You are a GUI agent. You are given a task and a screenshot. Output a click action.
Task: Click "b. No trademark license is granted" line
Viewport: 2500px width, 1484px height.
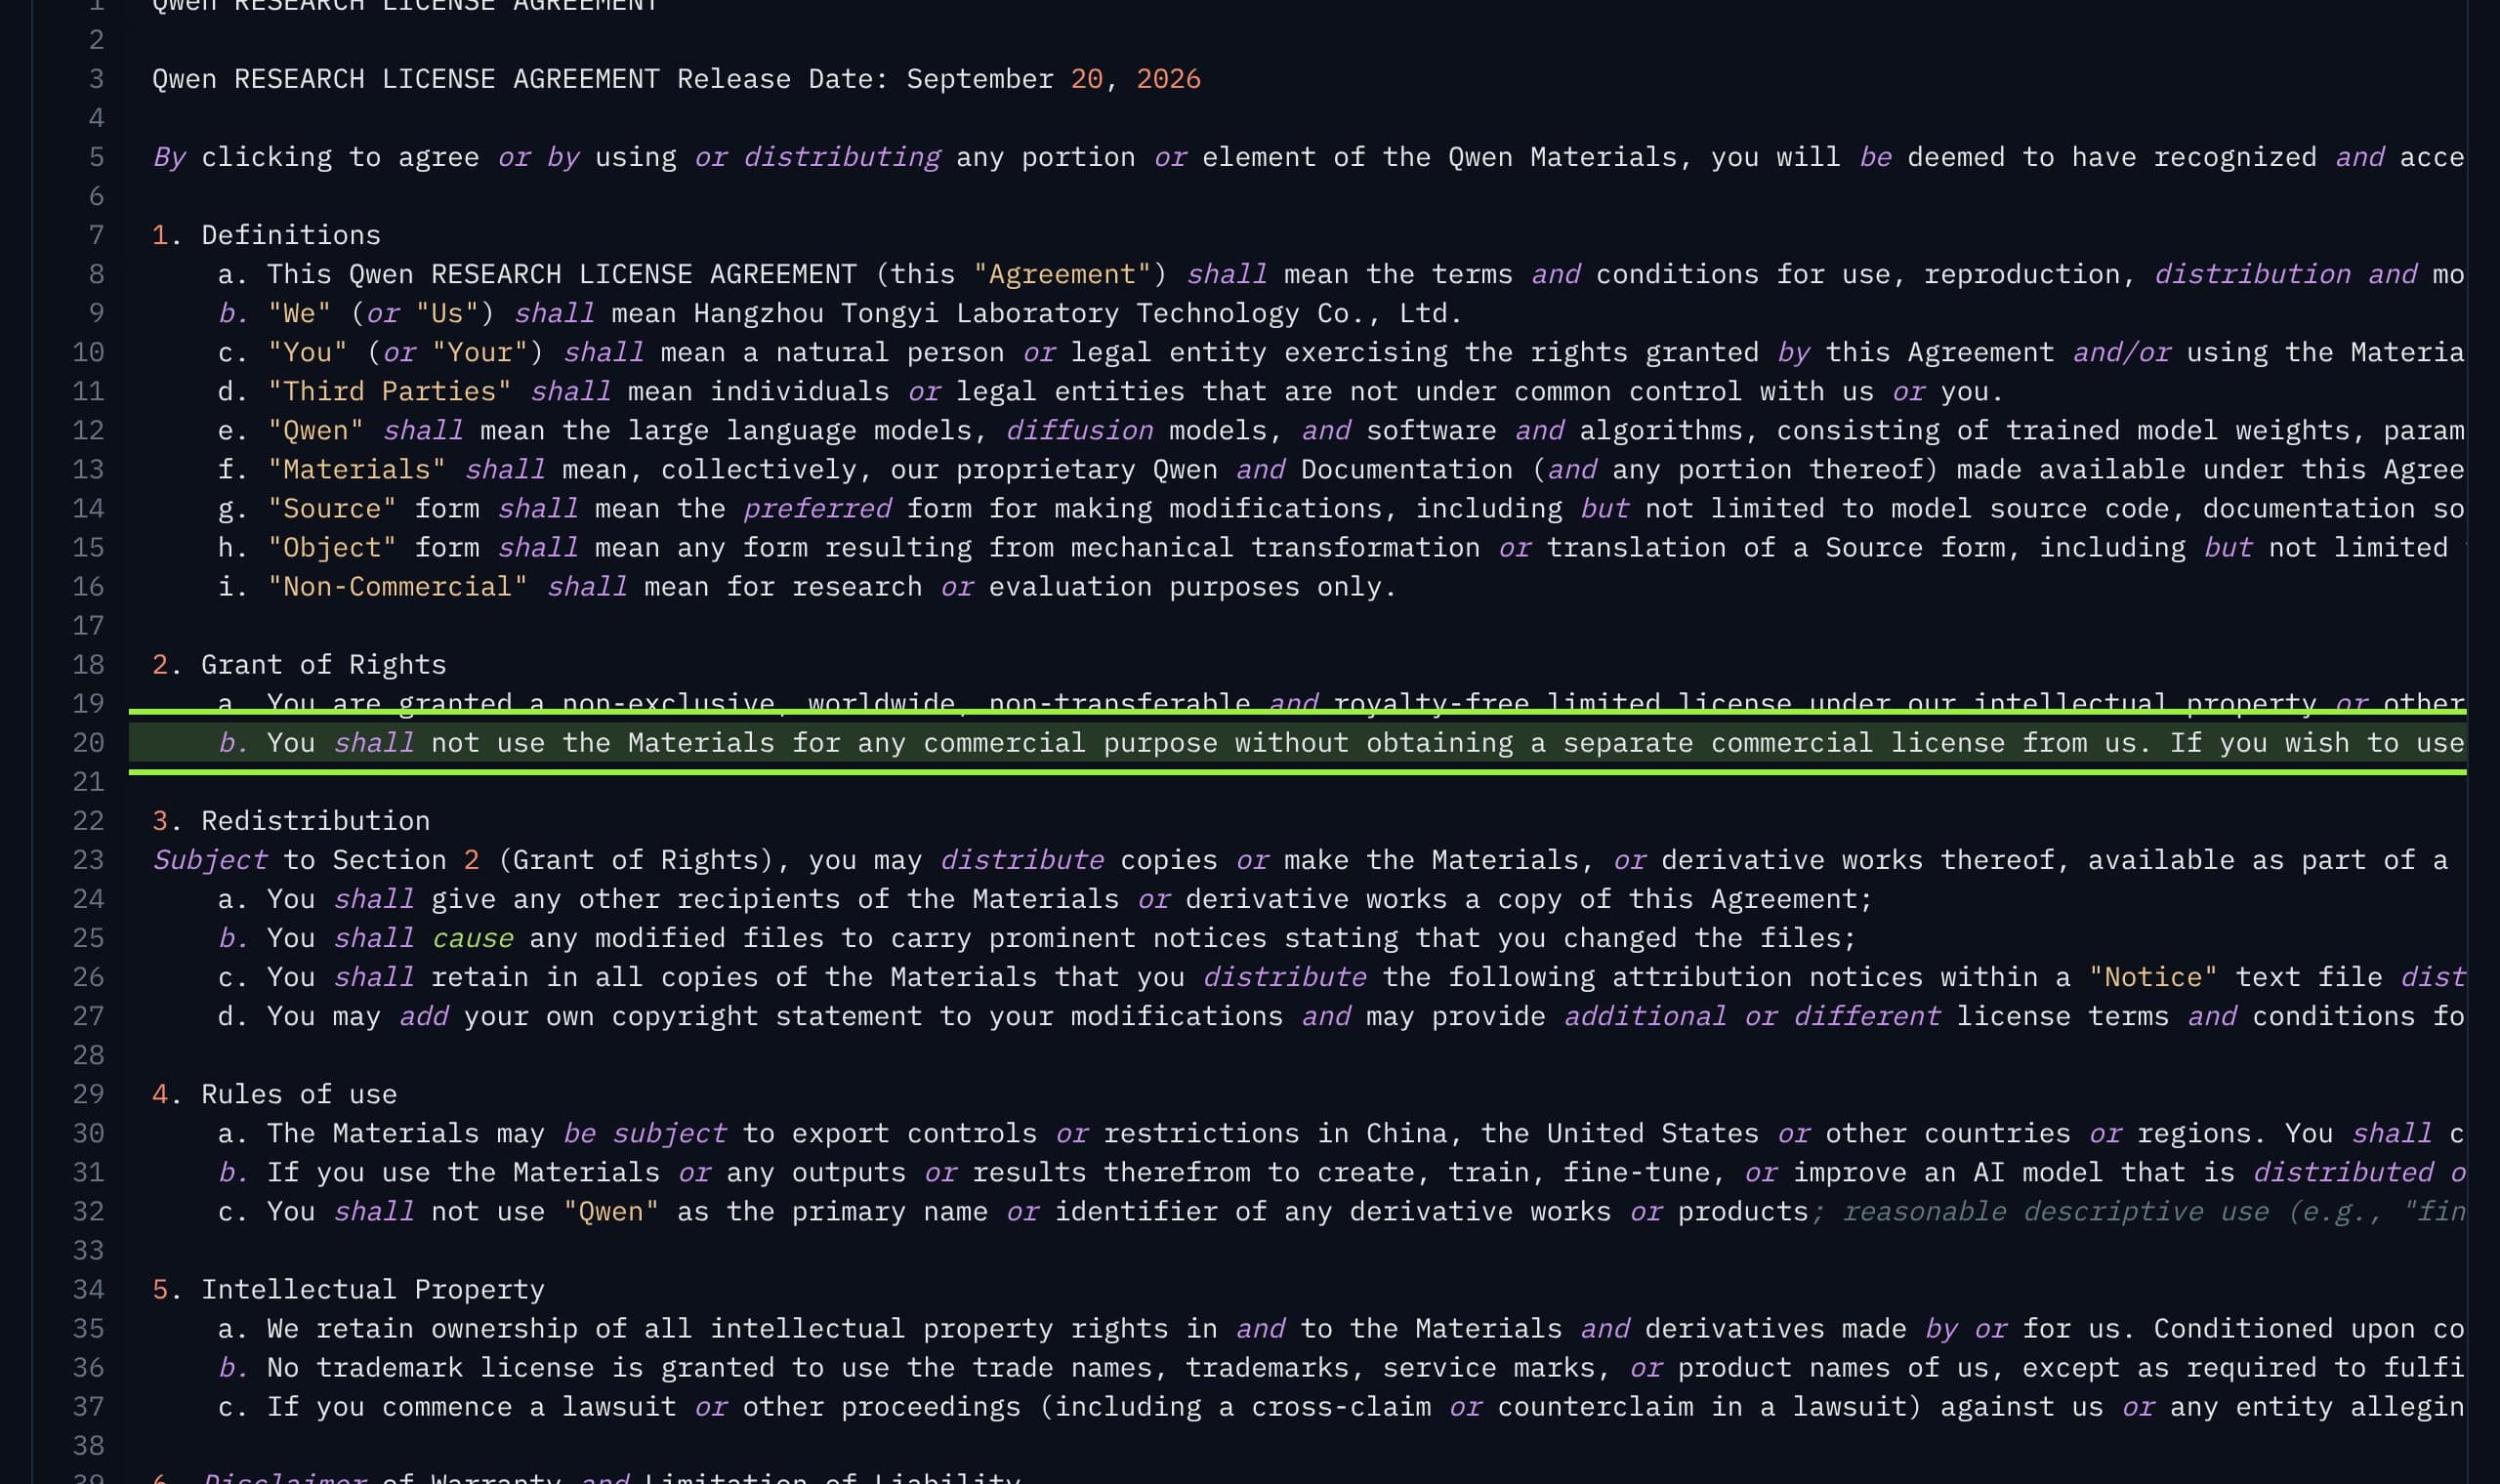click(1341, 1367)
